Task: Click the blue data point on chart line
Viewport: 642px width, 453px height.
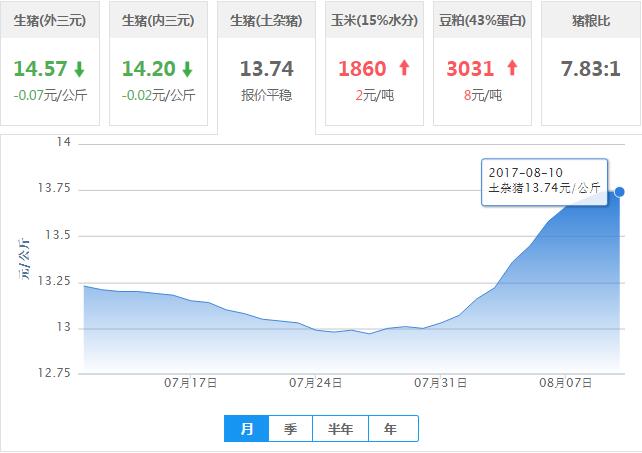Action: click(620, 191)
